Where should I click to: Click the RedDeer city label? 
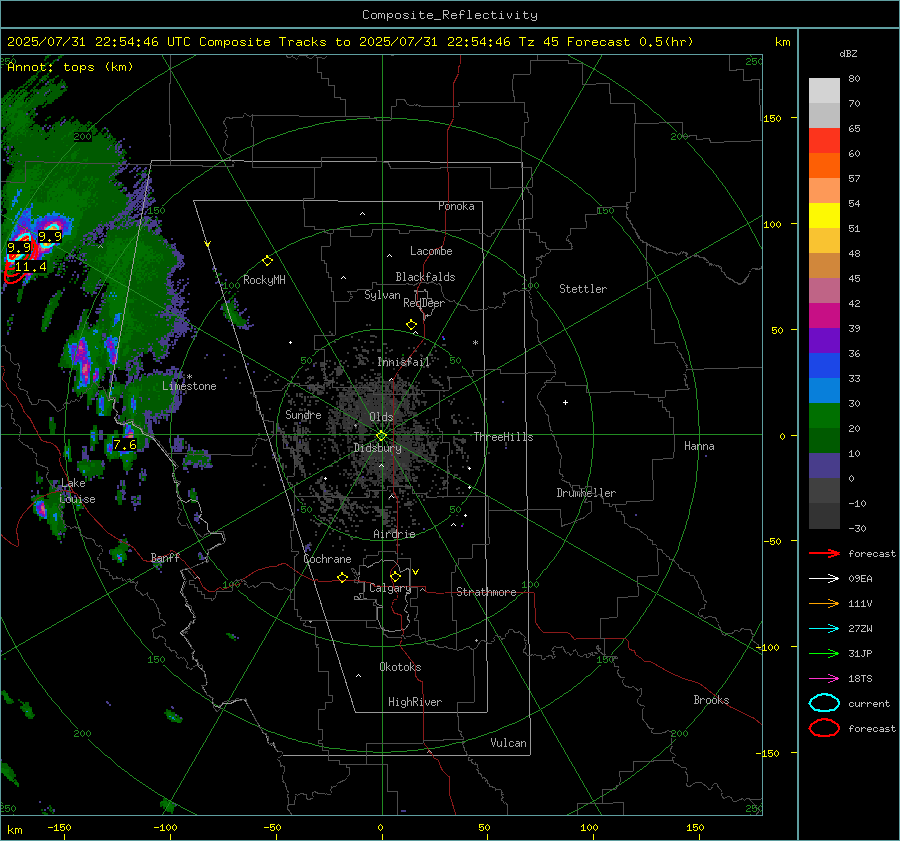click(x=424, y=303)
